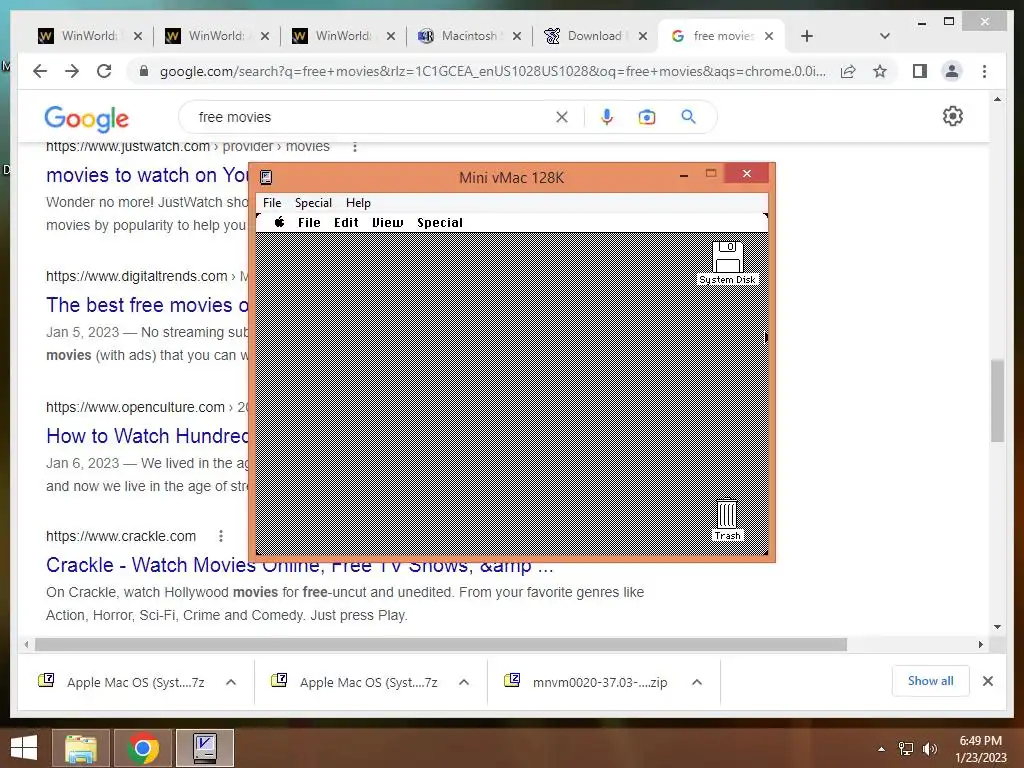Switch to Chrome on the taskbar

coord(143,748)
